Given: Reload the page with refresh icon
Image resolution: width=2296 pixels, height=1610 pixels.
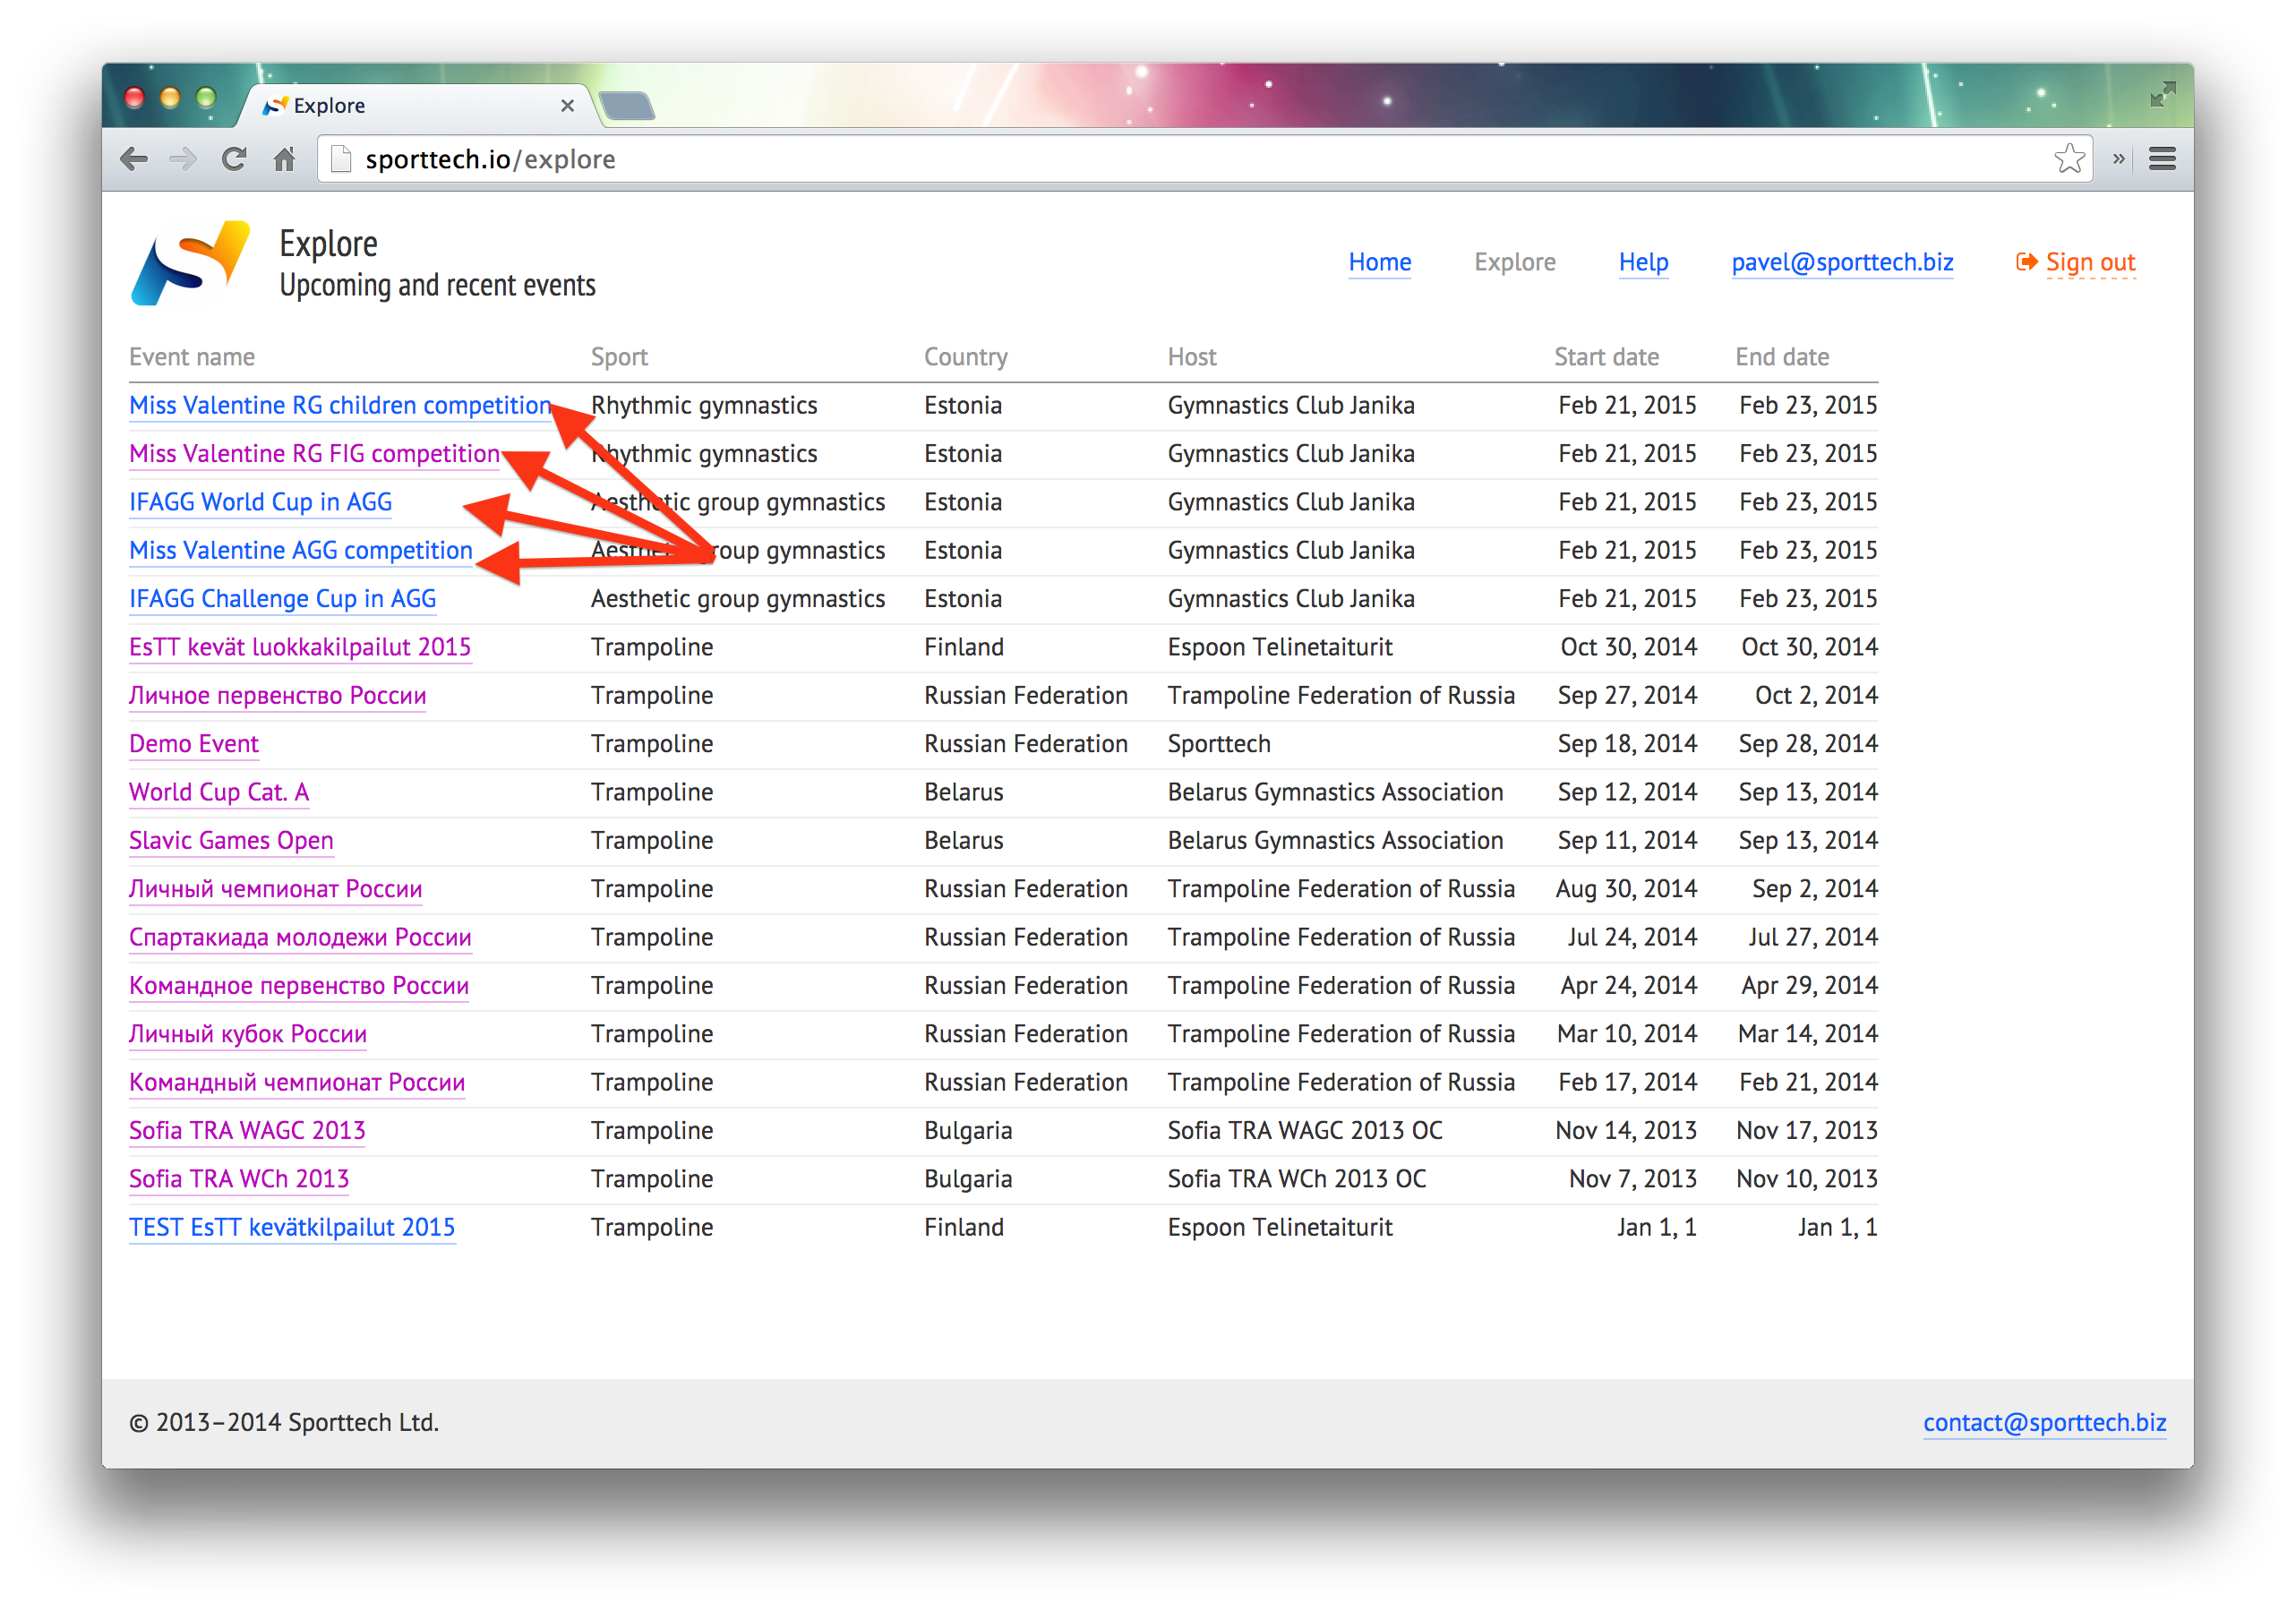Looking at the screenshot, I should [234, 159].
